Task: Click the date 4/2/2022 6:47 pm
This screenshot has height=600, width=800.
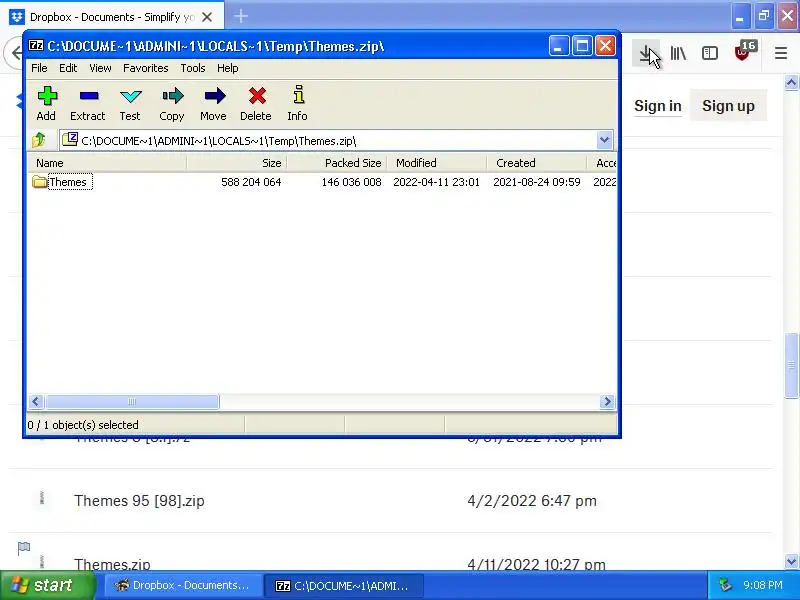Action: 532,501
